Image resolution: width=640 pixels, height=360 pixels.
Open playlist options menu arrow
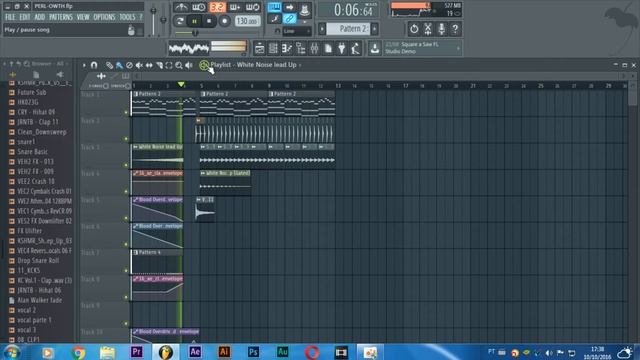[84, 65]
